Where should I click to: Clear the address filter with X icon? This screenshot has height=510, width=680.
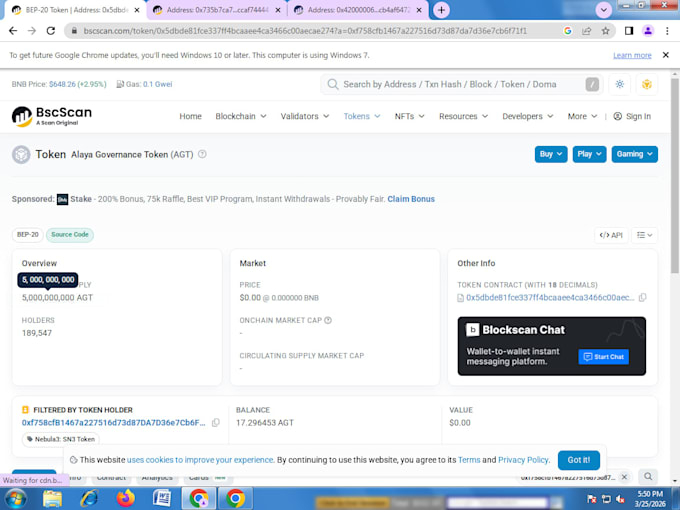[624, 477]
